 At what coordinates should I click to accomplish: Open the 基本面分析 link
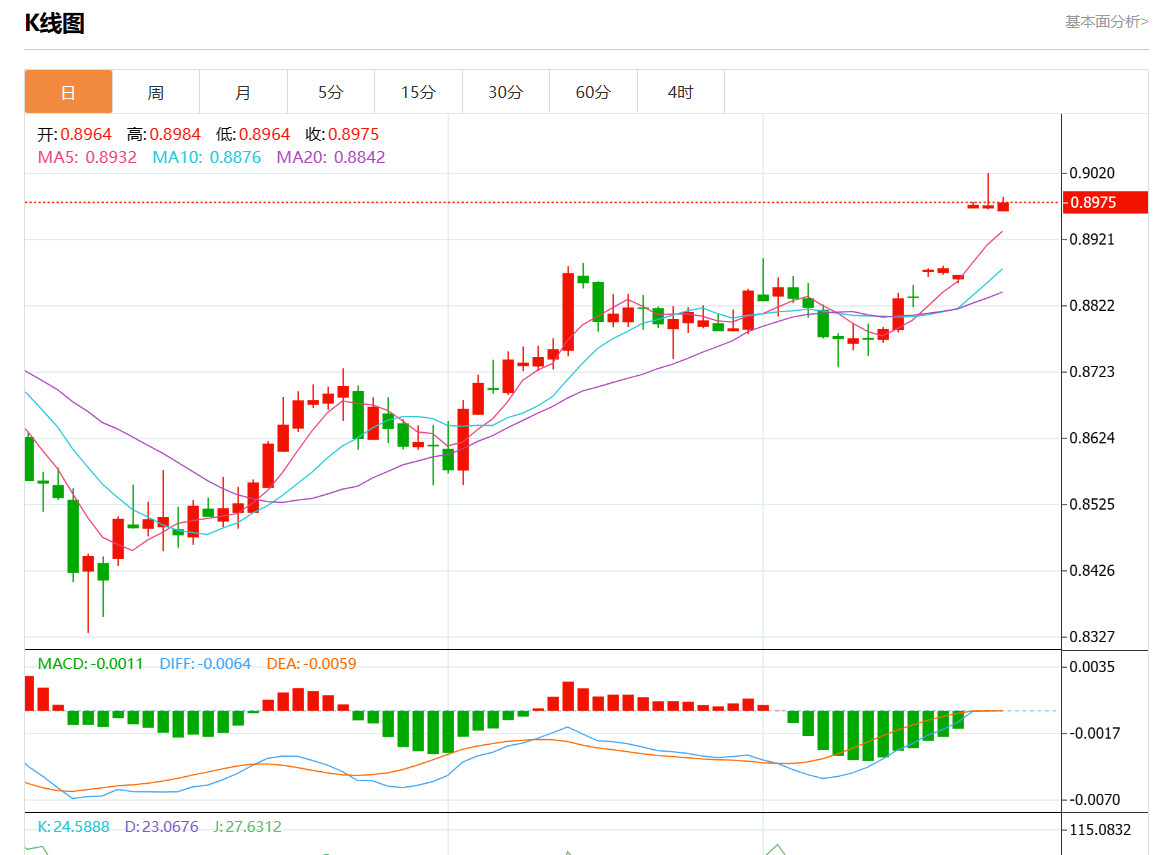(1106, 22)
